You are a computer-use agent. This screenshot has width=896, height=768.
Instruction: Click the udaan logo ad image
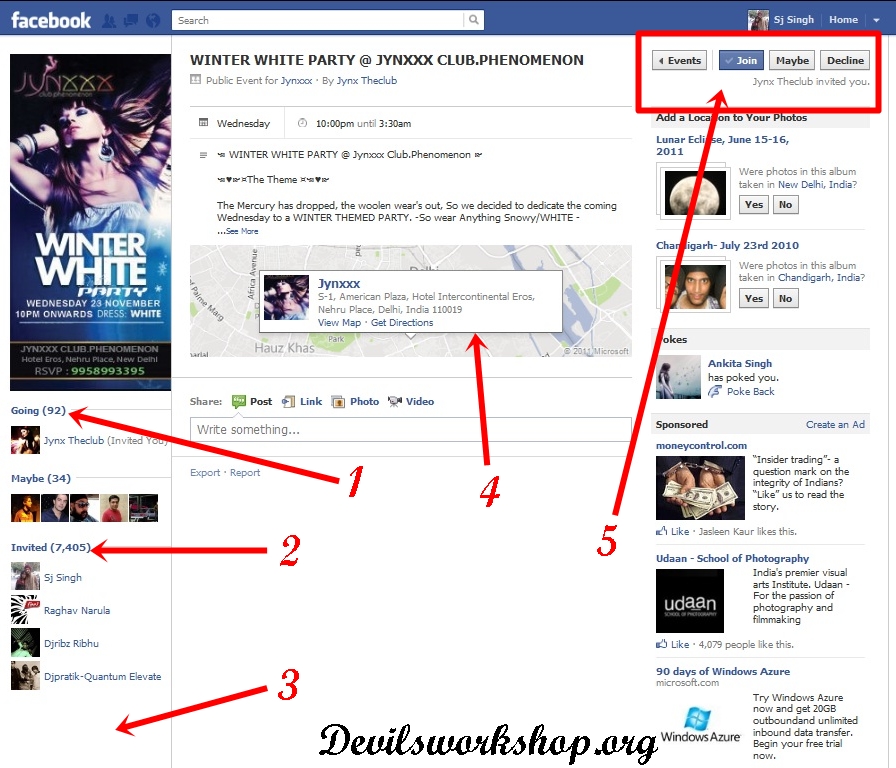pyautogui.click(x=690, y=601)
